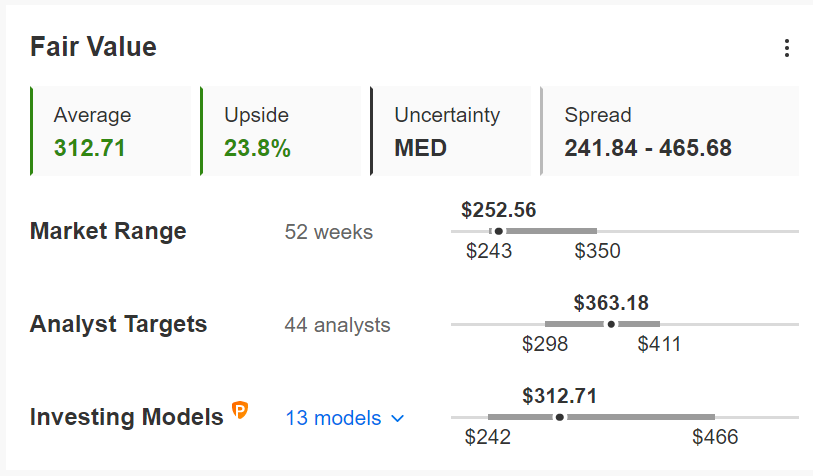Click the Investing Models slider dot
The height and width of the screenshot is (476, 813).
559,417
